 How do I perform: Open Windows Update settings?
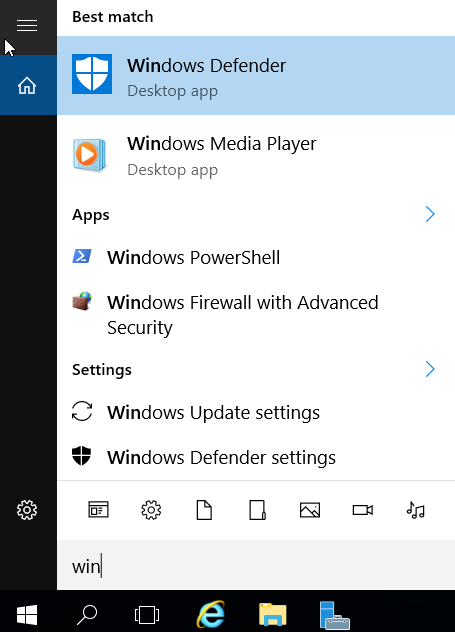pos(256,412)
